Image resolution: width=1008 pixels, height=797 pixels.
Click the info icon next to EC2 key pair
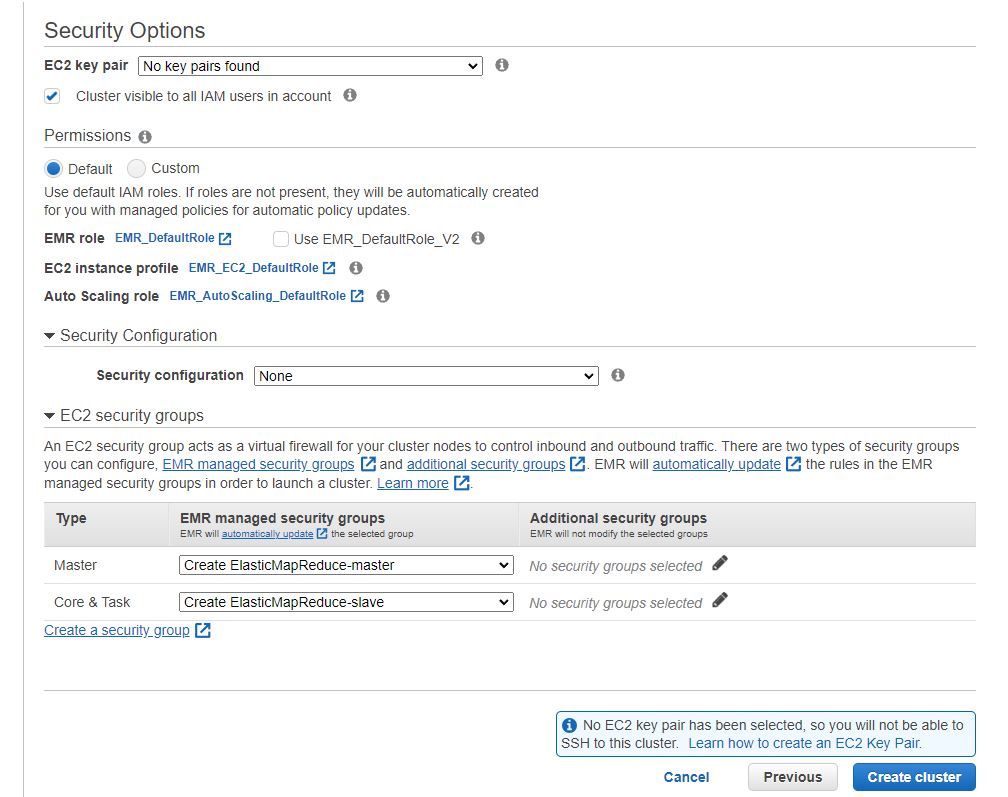pyautogui.click(x=502, y=65)
